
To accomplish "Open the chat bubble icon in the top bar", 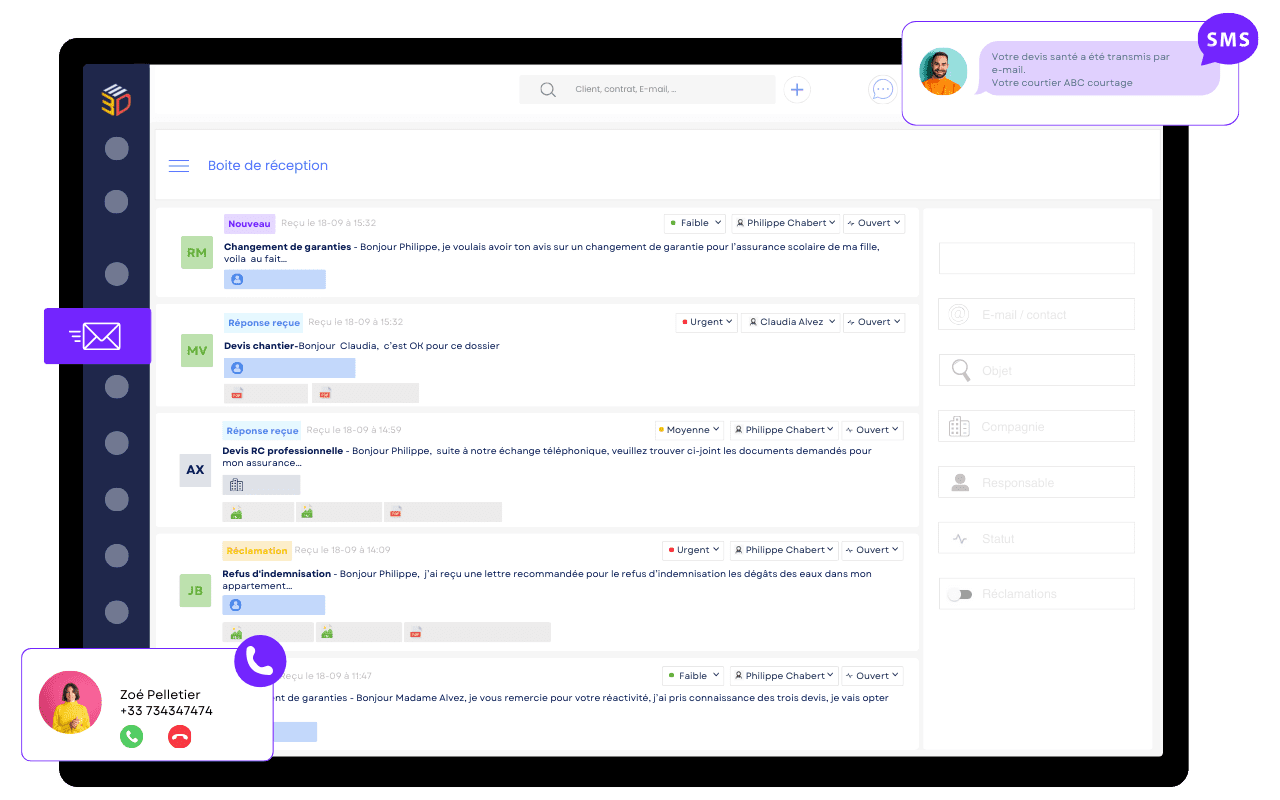I will (x=883, y=89).
